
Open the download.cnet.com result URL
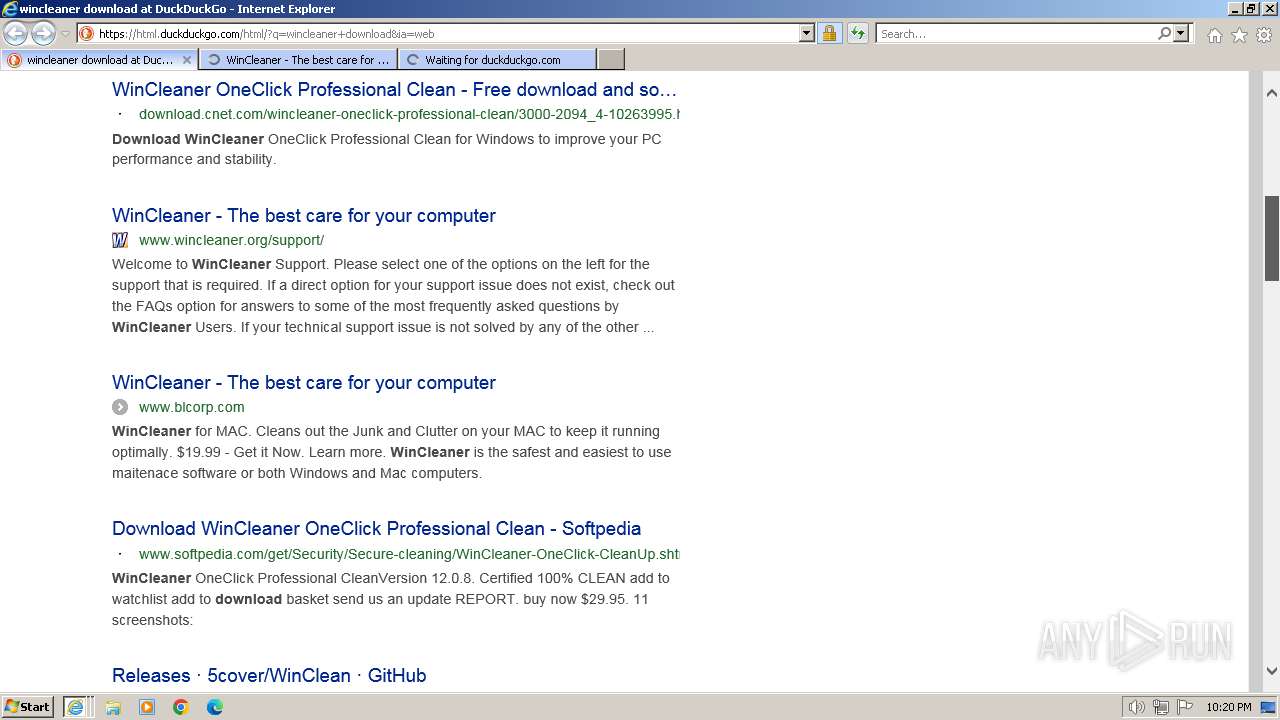pyautogui.click(x=409, y=114)
